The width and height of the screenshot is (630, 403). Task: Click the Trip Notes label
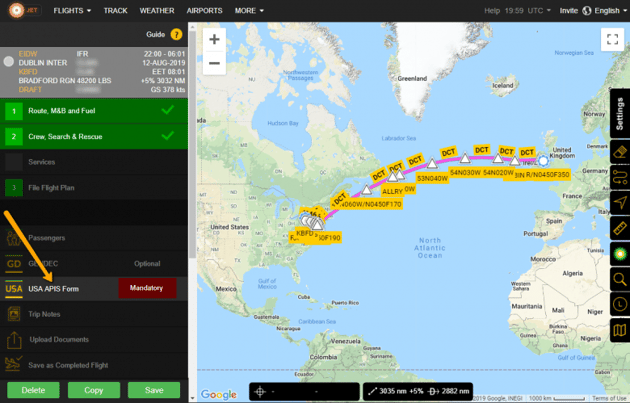[x=44, y=314]
